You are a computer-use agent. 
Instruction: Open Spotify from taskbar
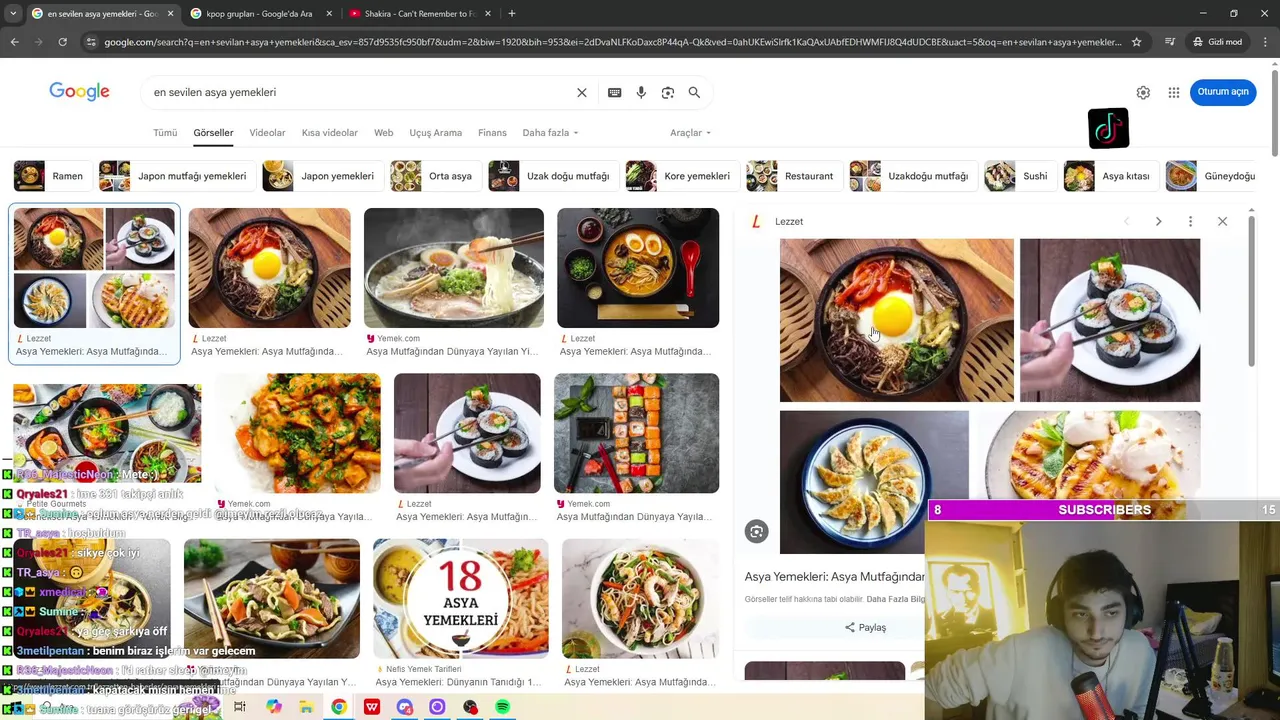[x=503, y=707]
